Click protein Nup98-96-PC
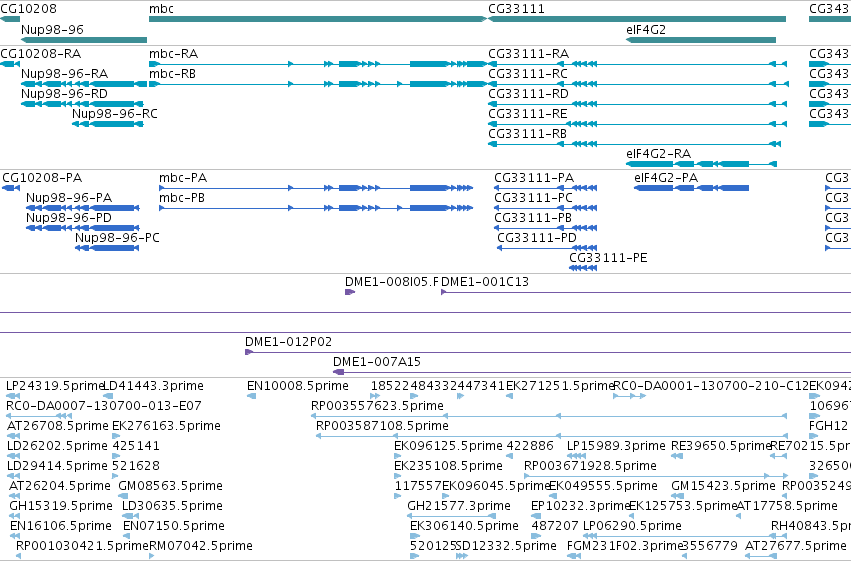The image size is (851, 561). tap(107, 248)
